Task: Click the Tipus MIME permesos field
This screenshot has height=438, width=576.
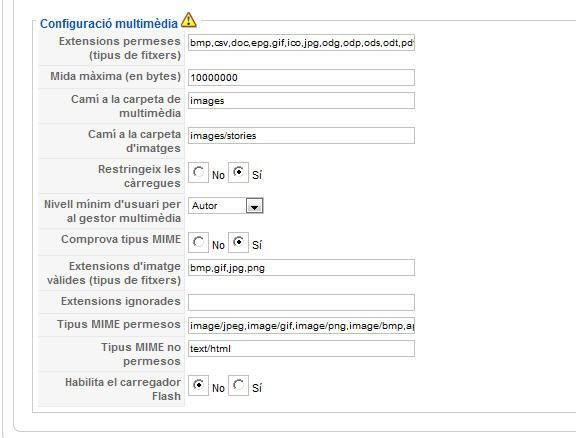Action: point(301,326)
